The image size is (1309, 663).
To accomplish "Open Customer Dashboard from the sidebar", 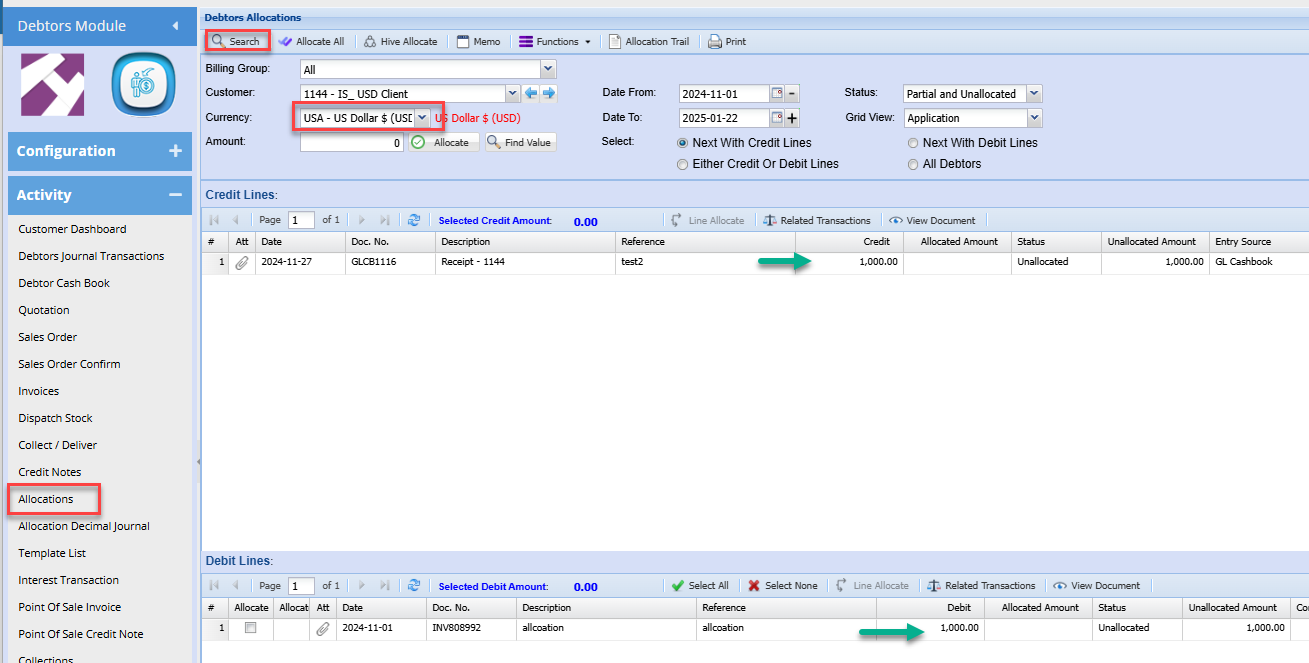I will [x=72, y=229].
